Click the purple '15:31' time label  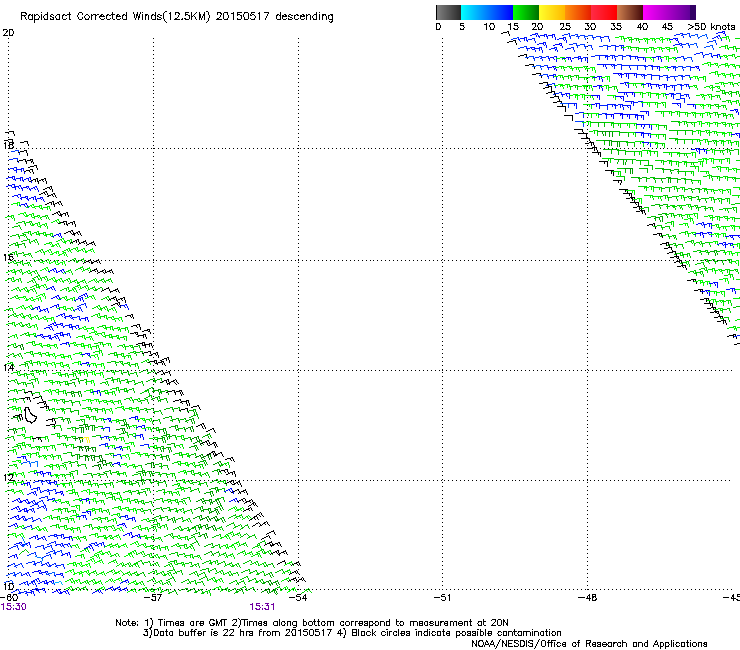pyautogui.click(x=262, y=607)
